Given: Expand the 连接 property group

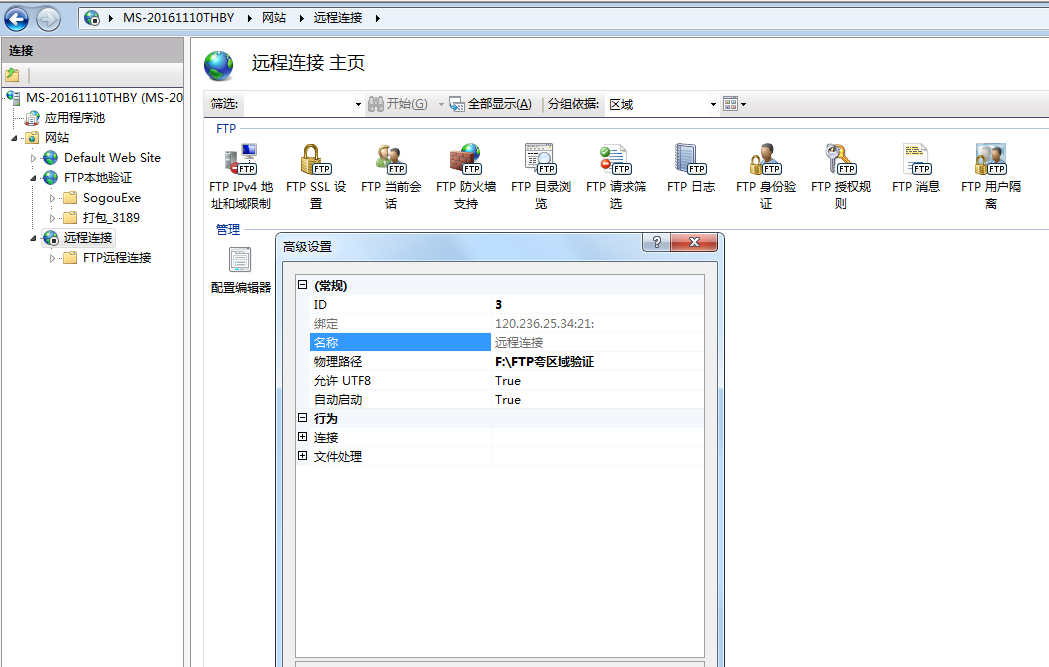Looking at the screenshot, I should (303, 438).
